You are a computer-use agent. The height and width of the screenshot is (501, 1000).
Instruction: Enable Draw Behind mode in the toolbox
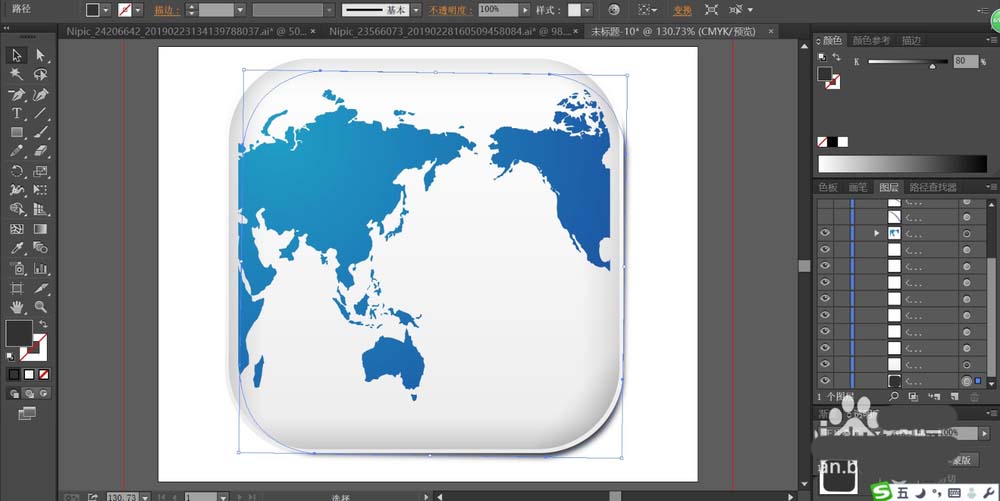coord(29,393)
